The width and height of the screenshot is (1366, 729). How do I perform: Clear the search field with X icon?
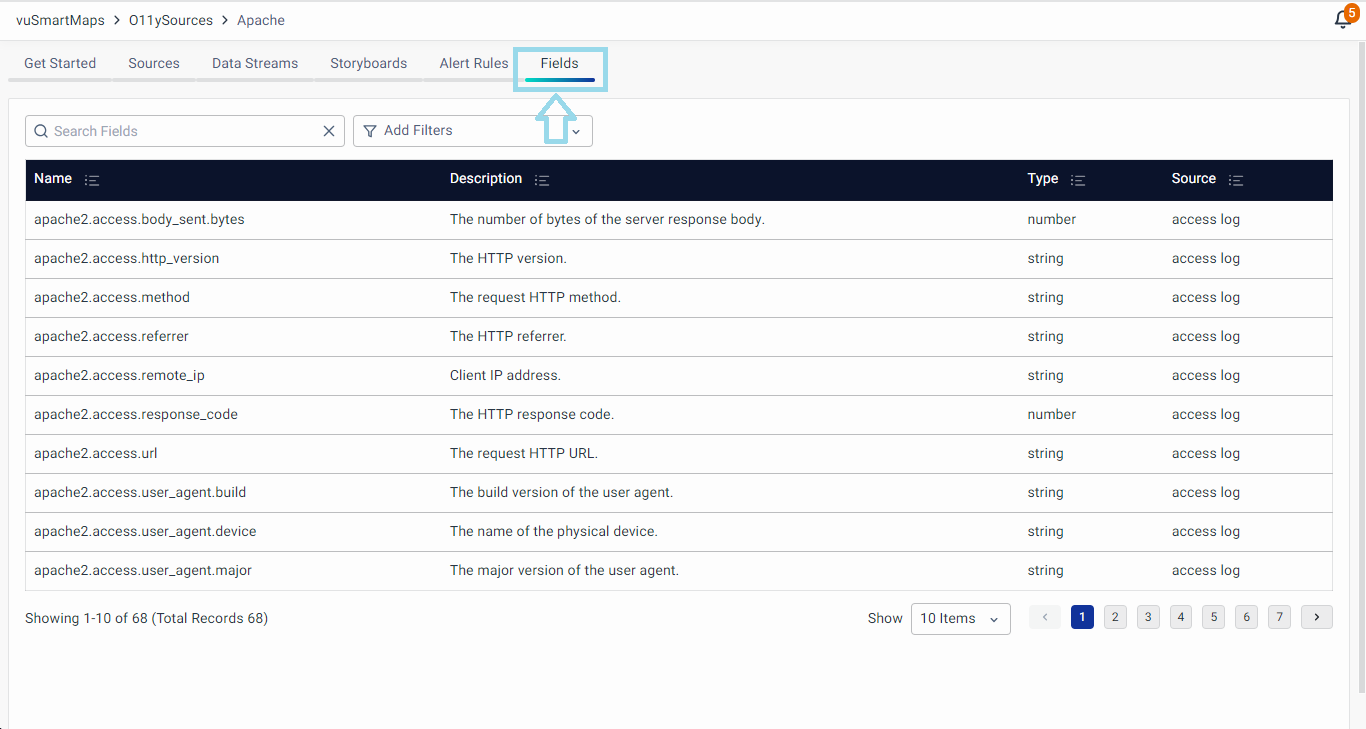pyautogui.click(x=329, y=131)
